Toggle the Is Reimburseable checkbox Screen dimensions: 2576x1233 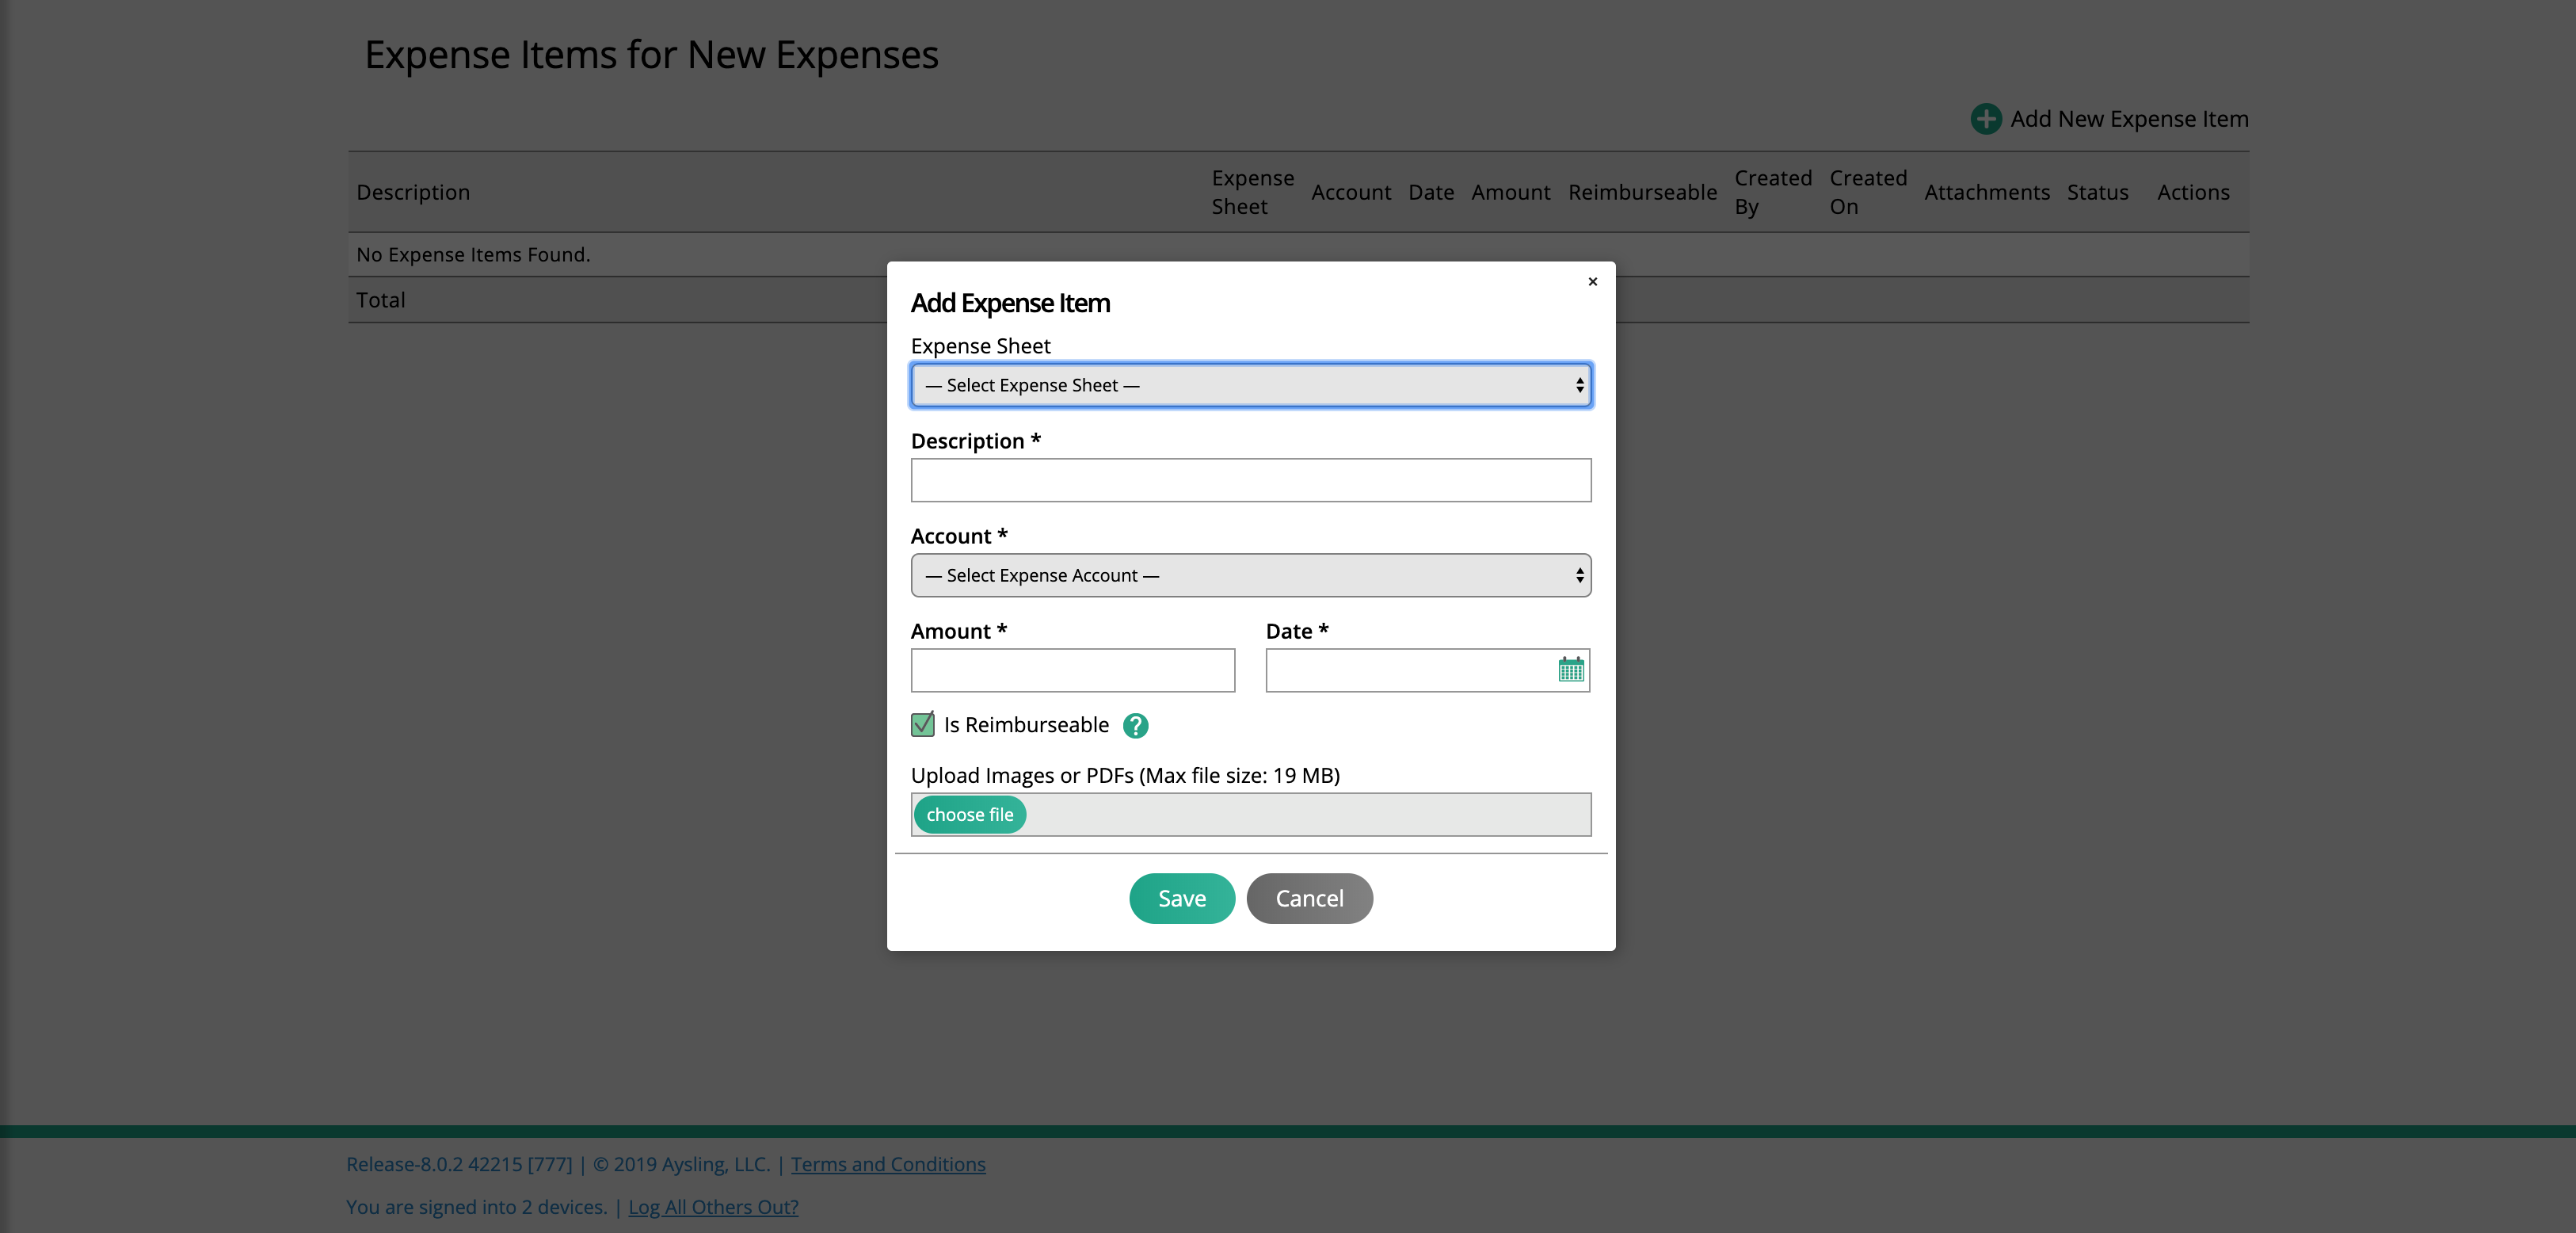922,723
